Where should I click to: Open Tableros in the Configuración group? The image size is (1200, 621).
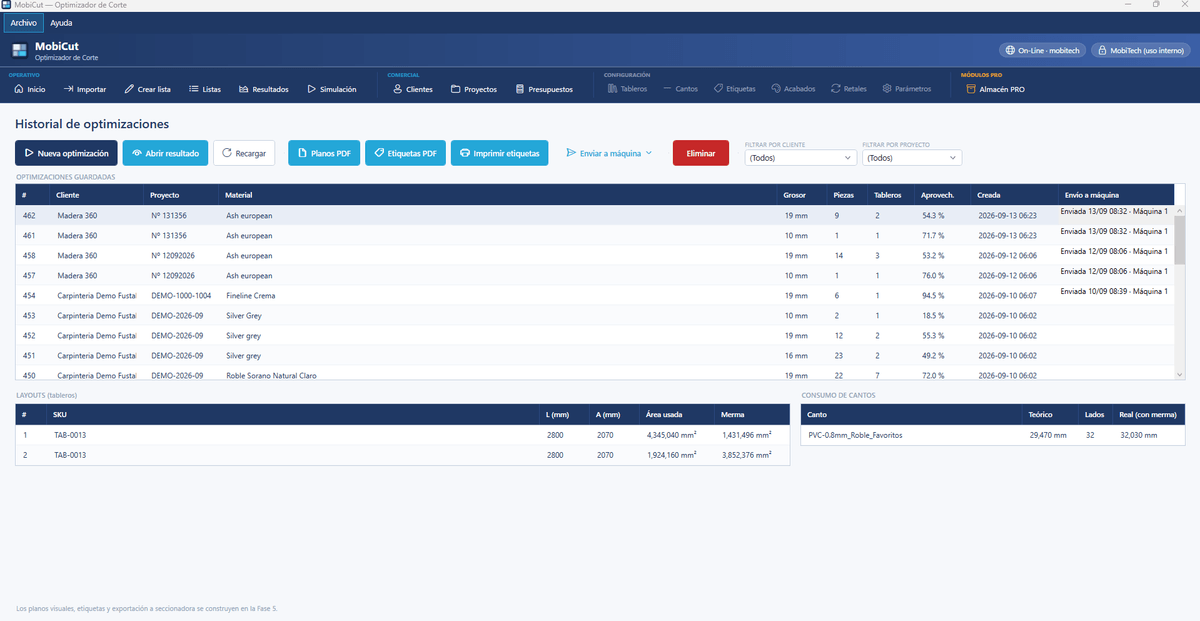tap(627, 89)
